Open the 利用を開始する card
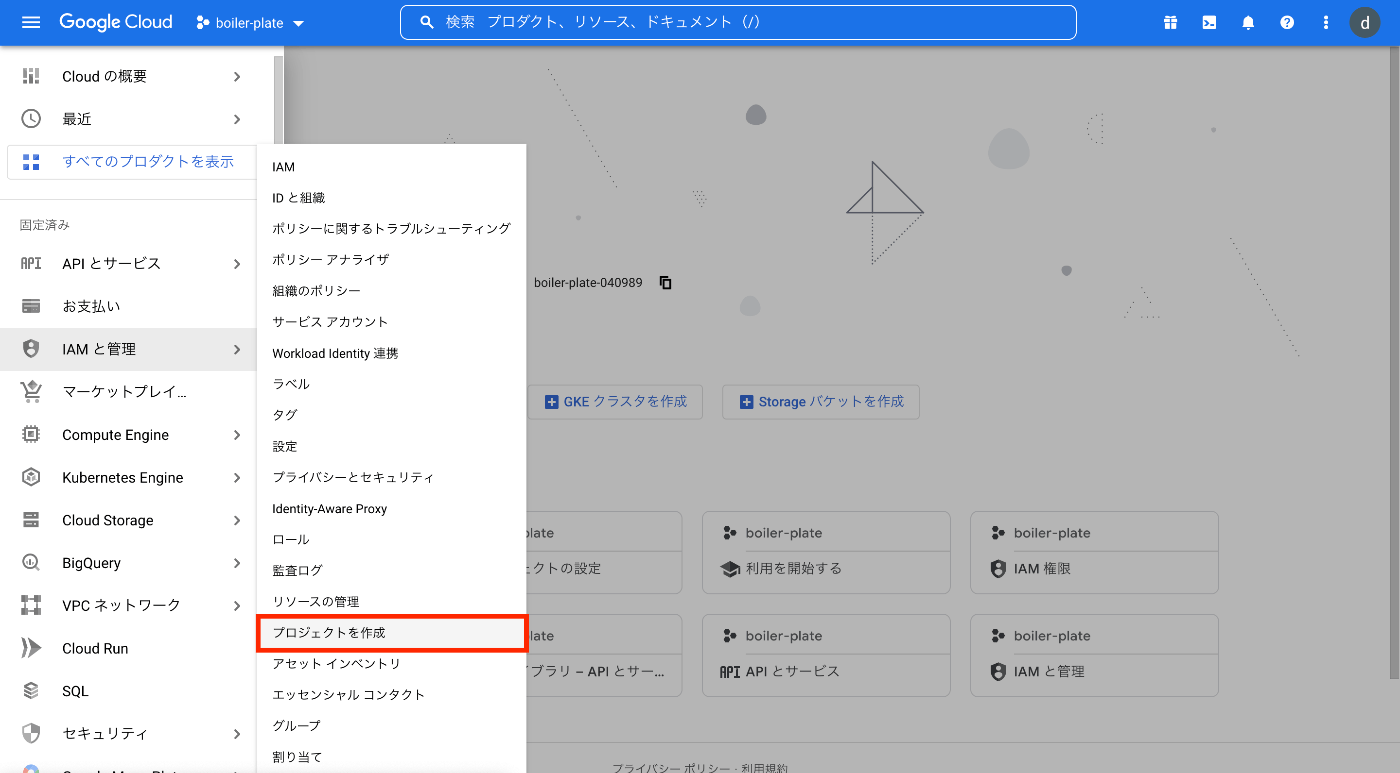The width and height of the screenshot is (1400, 773). (826, 552)
